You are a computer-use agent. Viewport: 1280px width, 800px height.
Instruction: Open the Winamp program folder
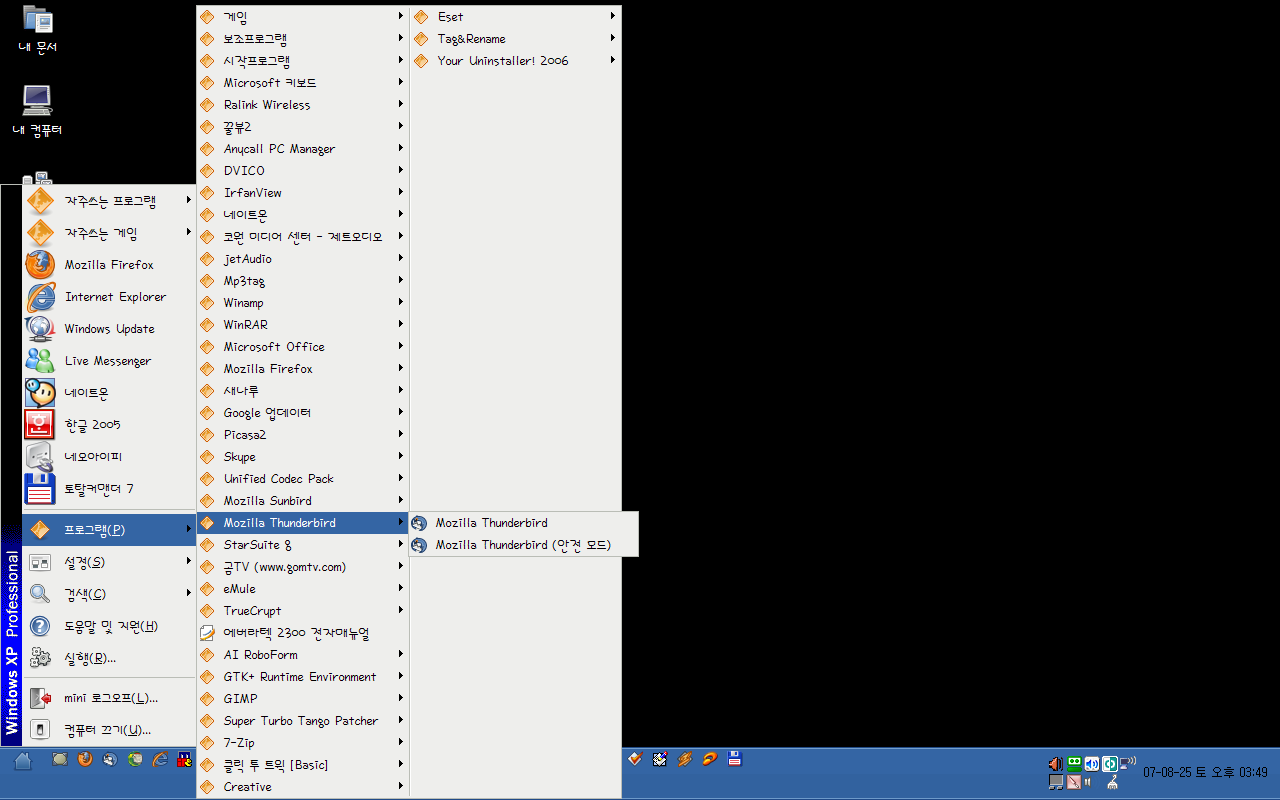[303, 303]
